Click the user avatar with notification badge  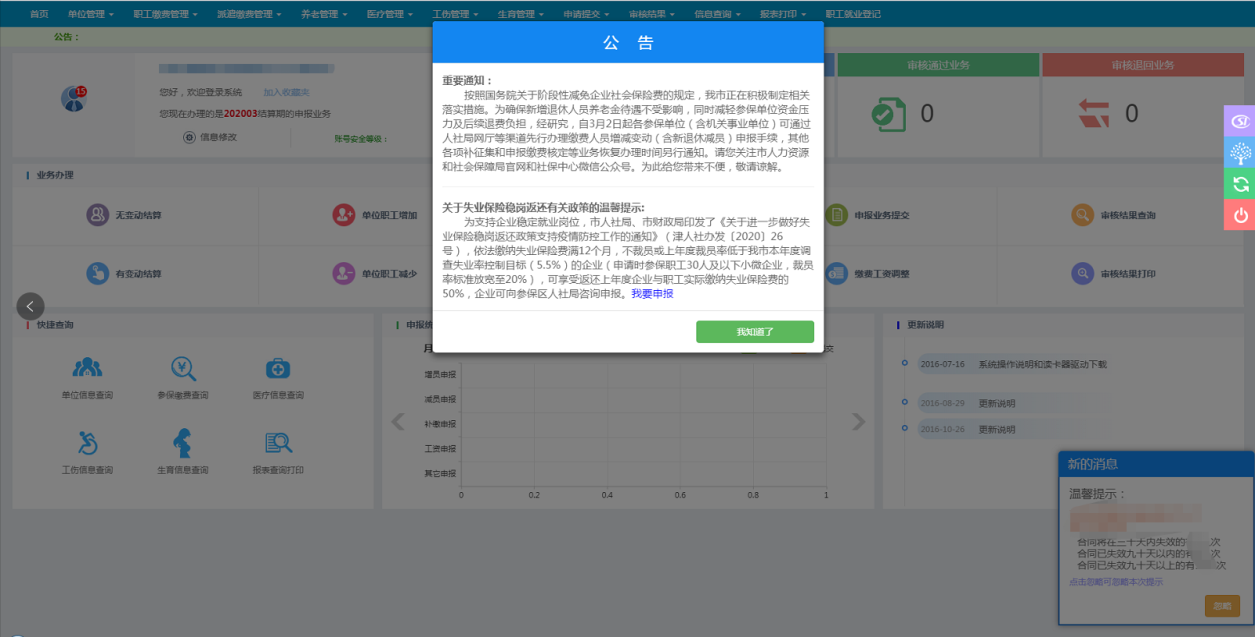pos(74,98)
